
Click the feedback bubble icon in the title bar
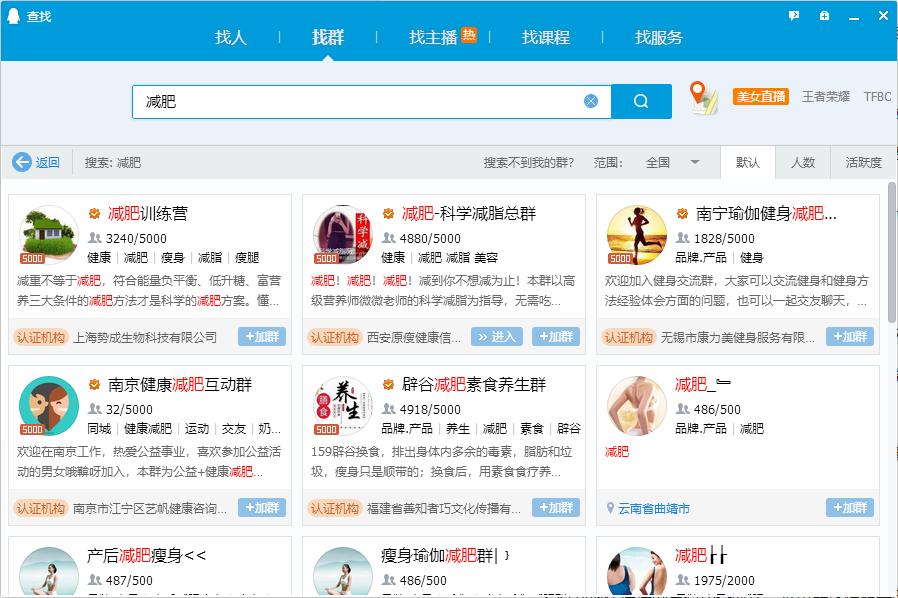[793, 15]
